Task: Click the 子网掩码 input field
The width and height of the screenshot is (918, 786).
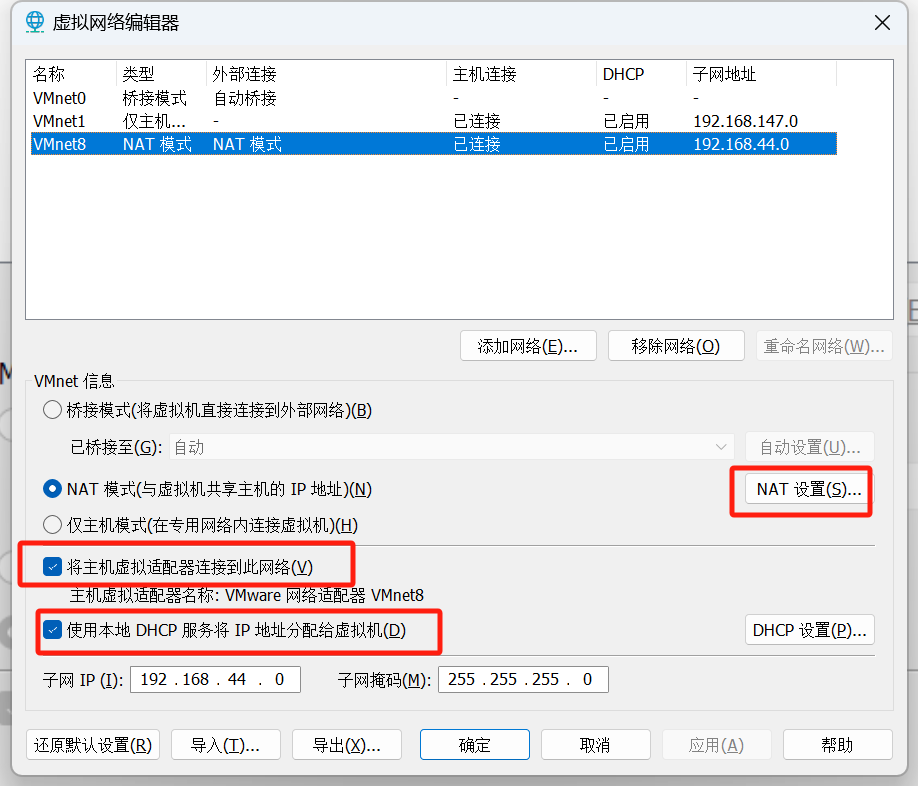Action: pyautogui.click(x=523, y=679)
